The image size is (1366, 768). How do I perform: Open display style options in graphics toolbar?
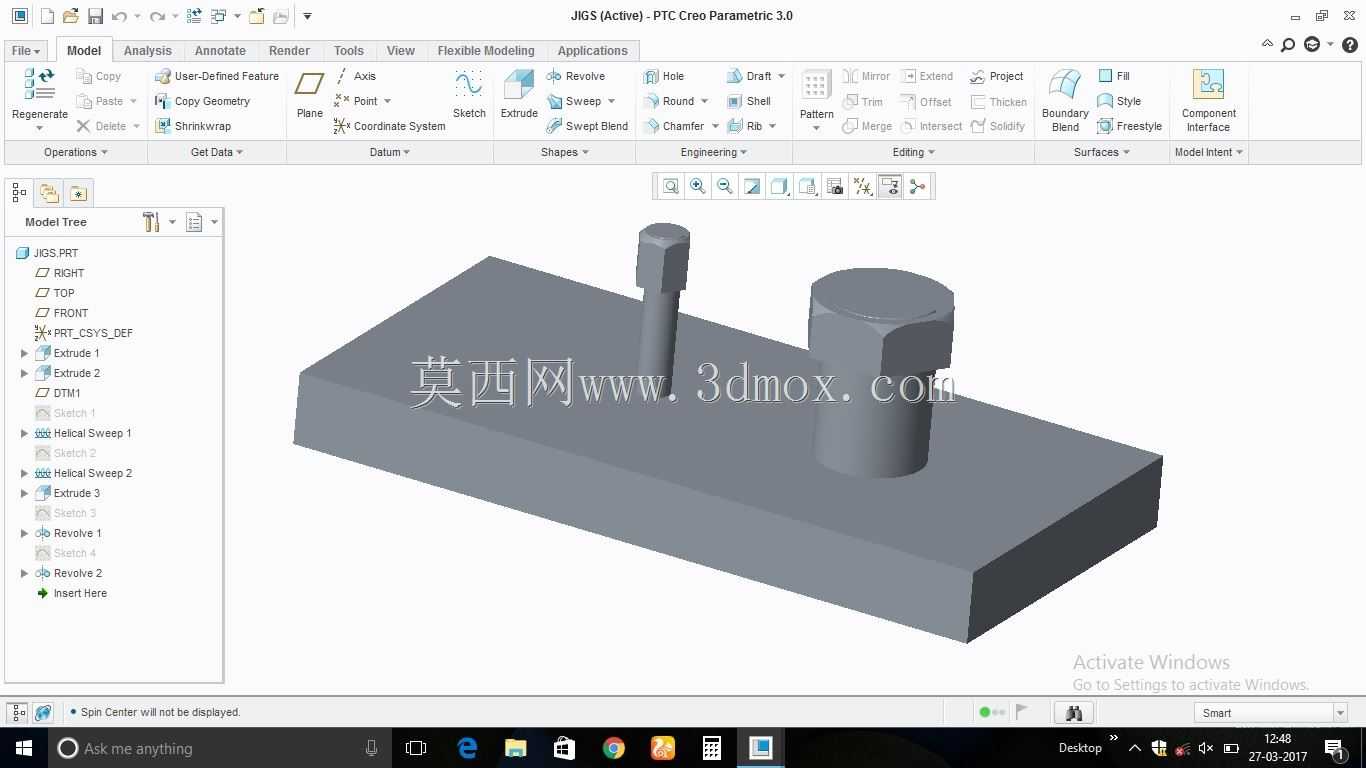pyautogui.click(x=779, y=186)
